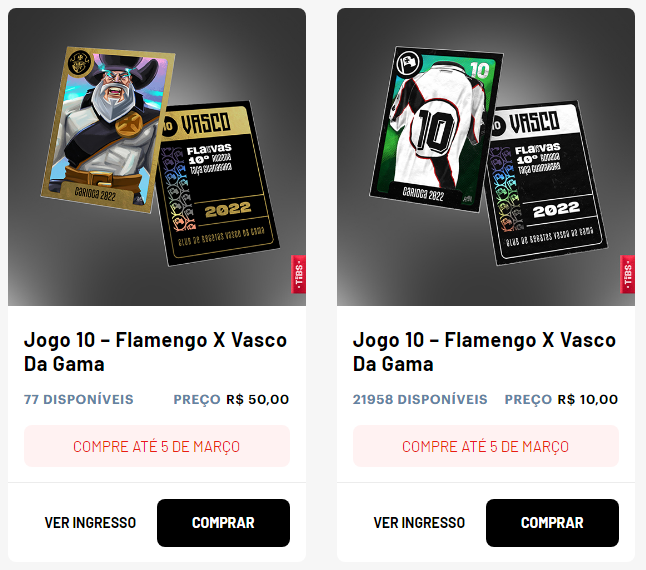The width and height of the screenshot is (646, 570).
Task: Click the 77 DISPONÍVEIS text
Action: click(79, 399)
